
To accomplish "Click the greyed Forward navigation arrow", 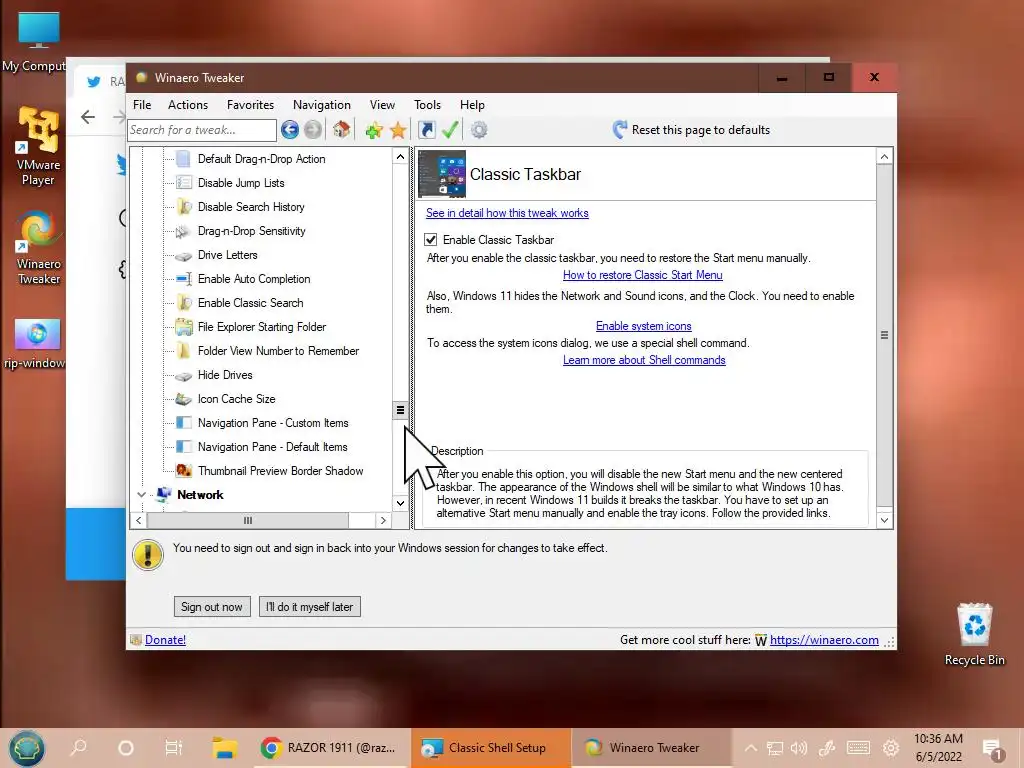I will click(x=313, y=130).
